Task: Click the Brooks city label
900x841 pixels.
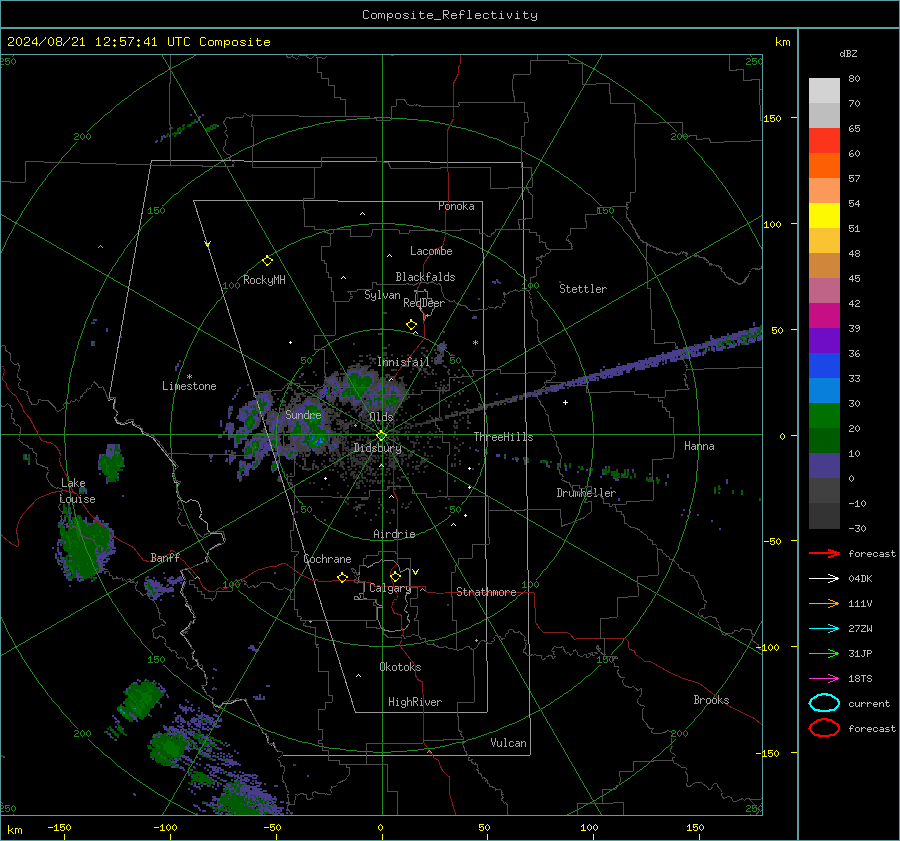Action: (711, 700)
